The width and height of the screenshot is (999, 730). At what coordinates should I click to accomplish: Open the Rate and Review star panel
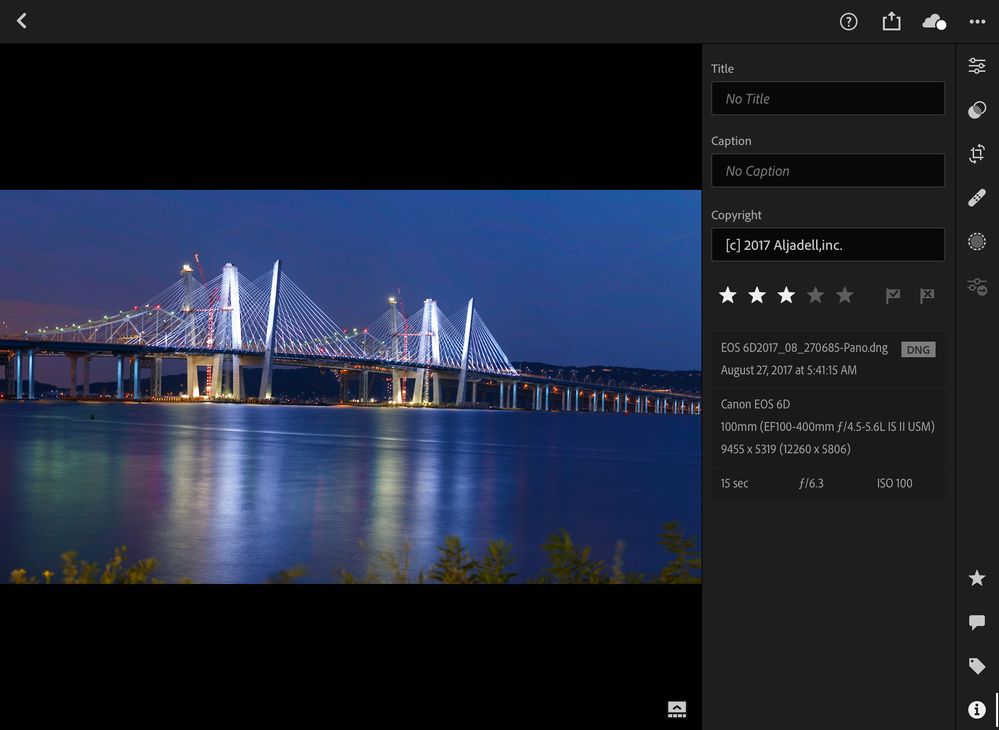coord(977,578)
